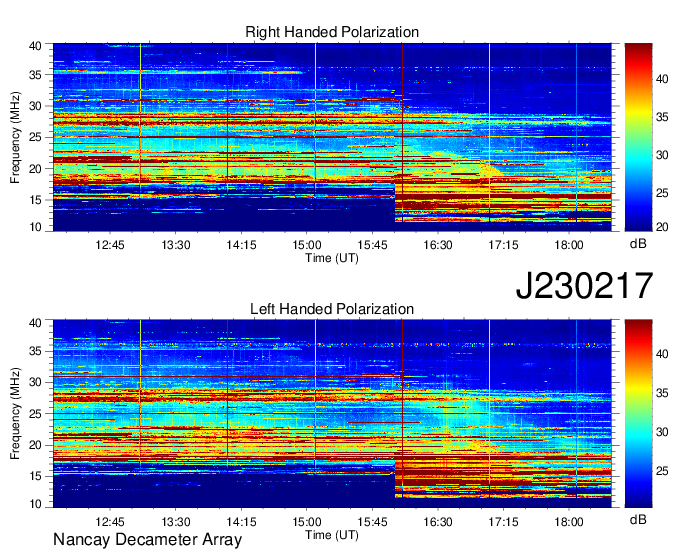Select the 20 MHz frequency tick of the Left Handed plot
Screen dimensions: 680x552
pos(35,445)
